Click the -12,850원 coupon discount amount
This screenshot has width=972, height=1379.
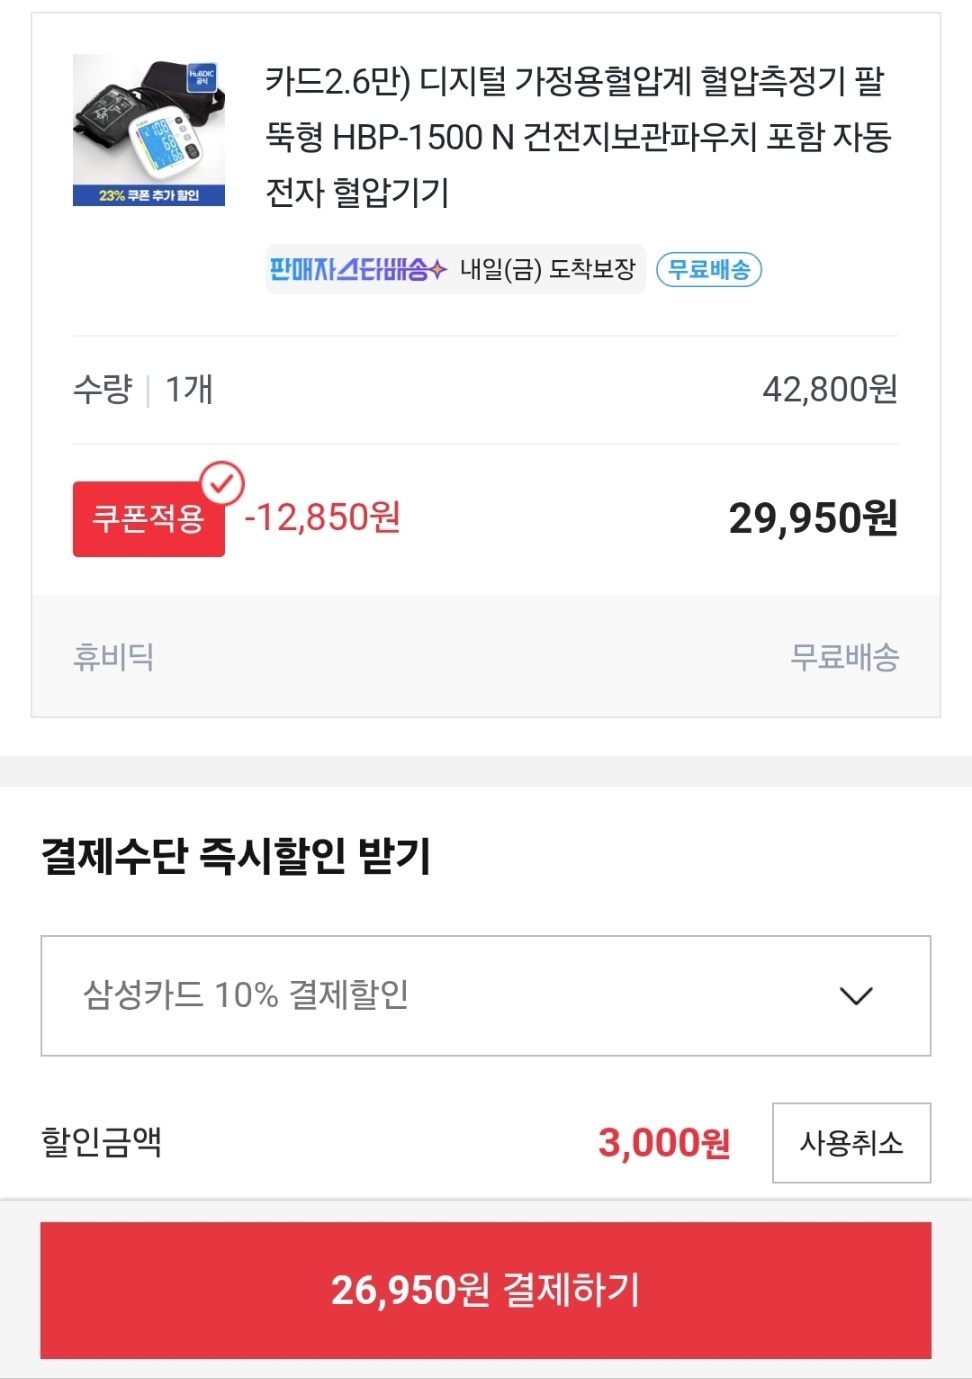pyautogui.click(x=322, y=518)
